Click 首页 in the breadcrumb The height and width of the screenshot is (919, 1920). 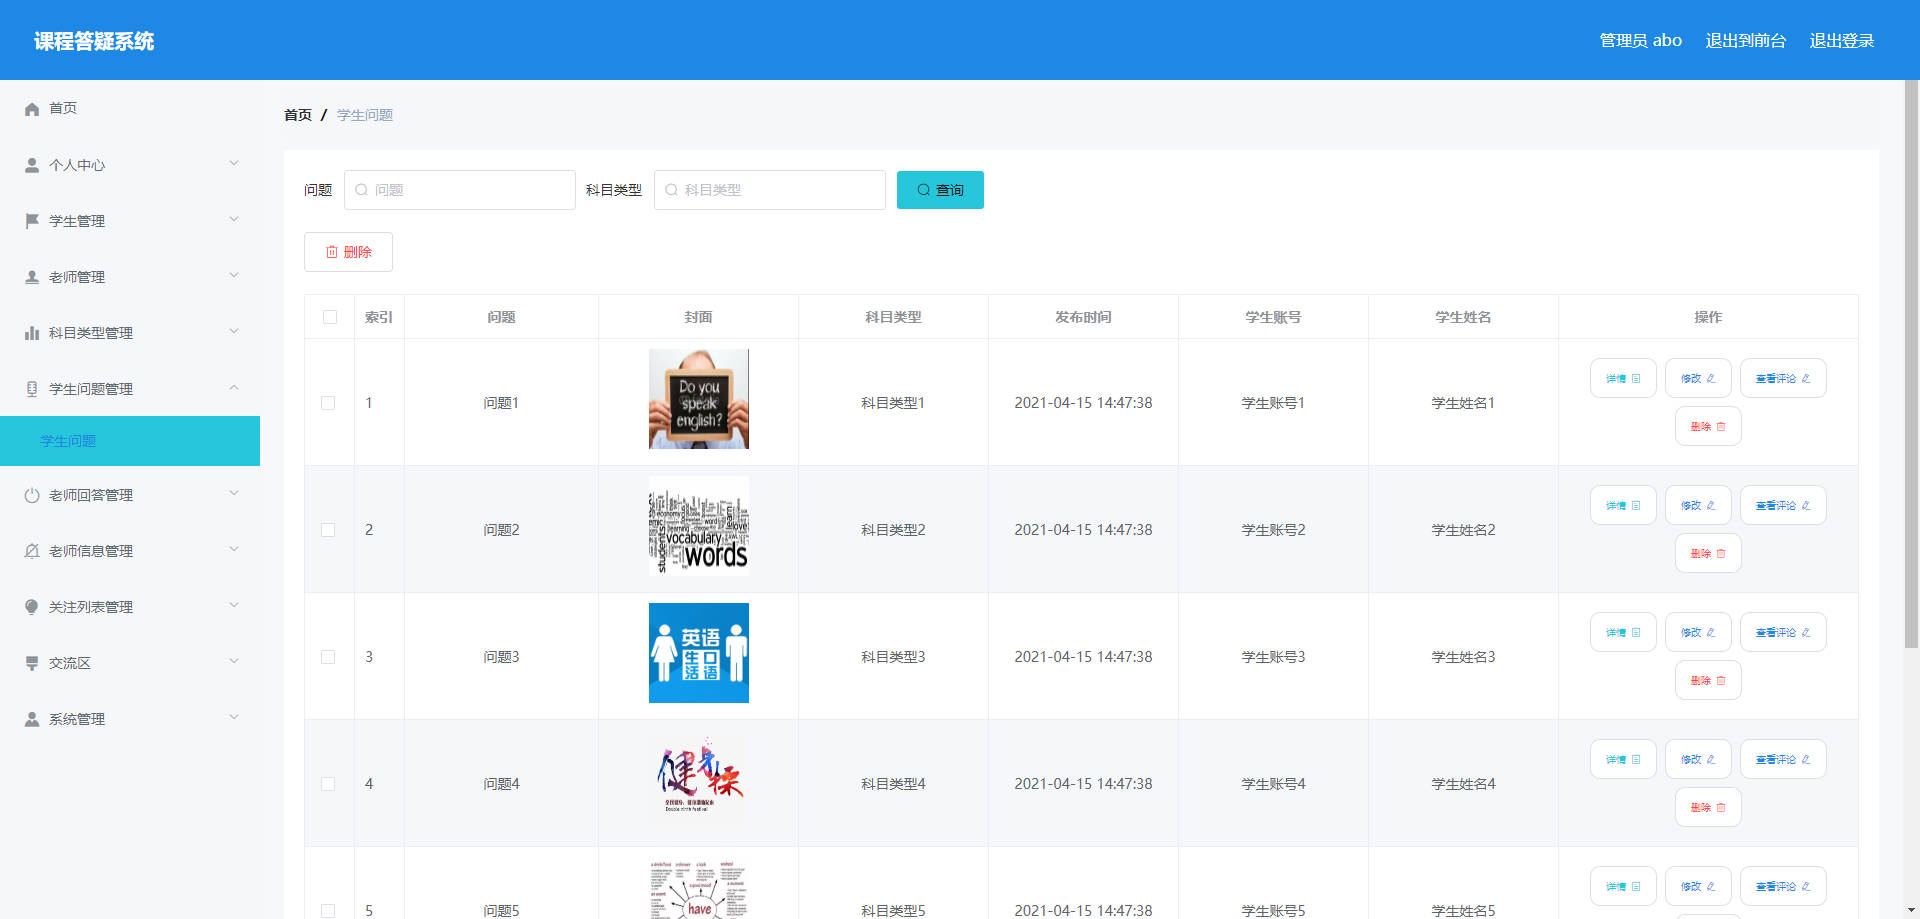pos(298,115)
